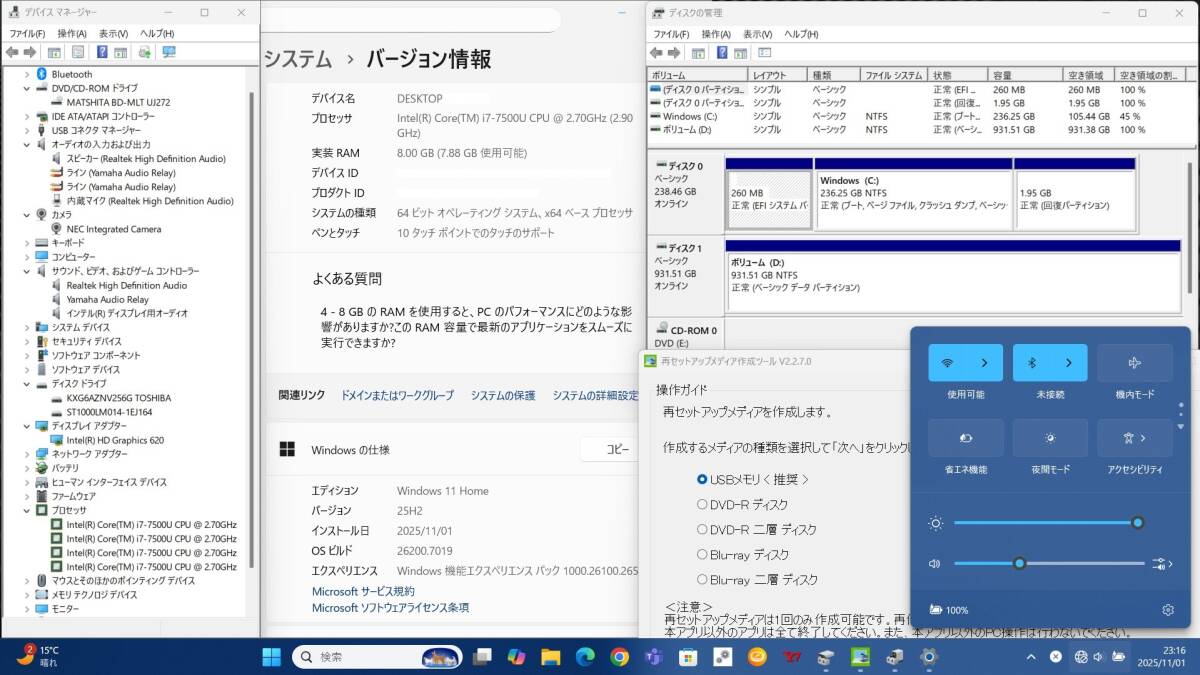Viewport: 1200px width, 675px height.
Task: Open quick settings gear icon
Action: pyautogui.click(x=1168, y=610)
